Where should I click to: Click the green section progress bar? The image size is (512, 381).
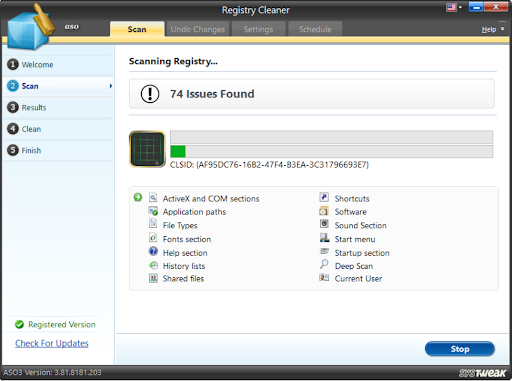click(x=331, y=151)
